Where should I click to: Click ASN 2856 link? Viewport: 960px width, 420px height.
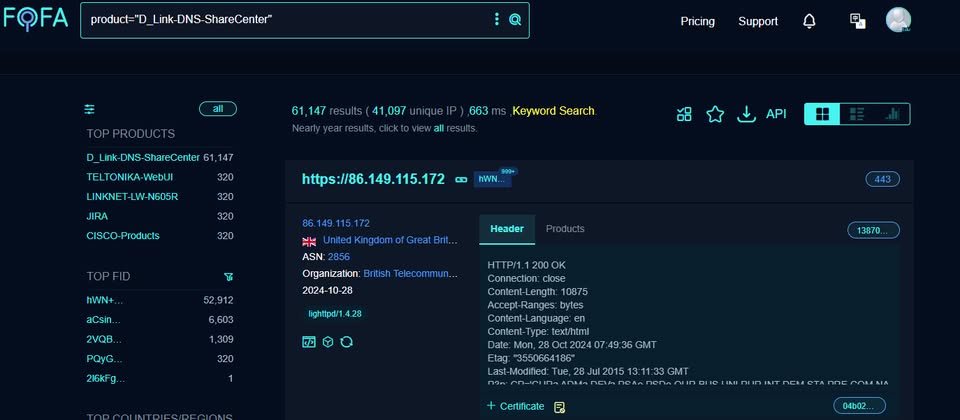point(339,257)
